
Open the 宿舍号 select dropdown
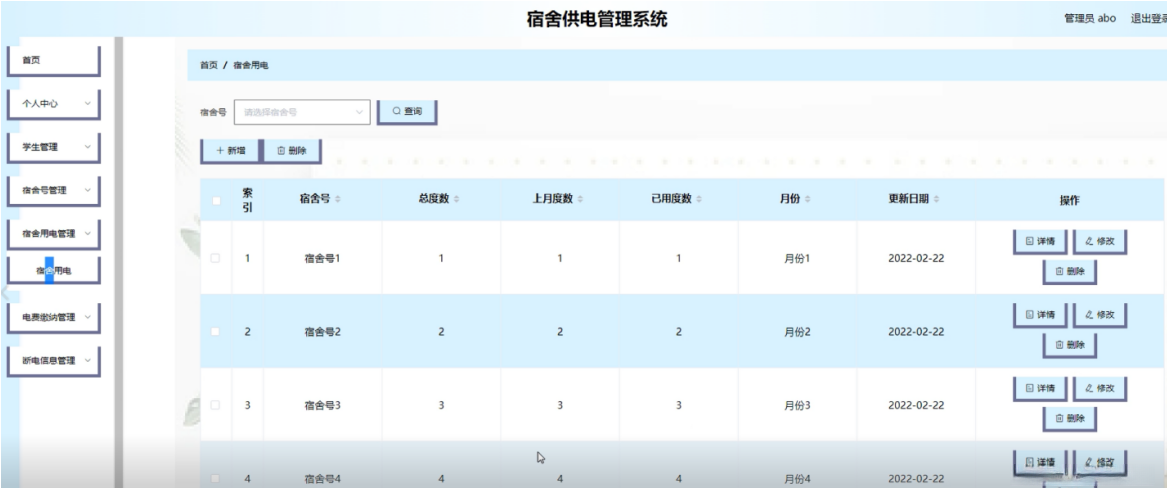tap(302, 112)
